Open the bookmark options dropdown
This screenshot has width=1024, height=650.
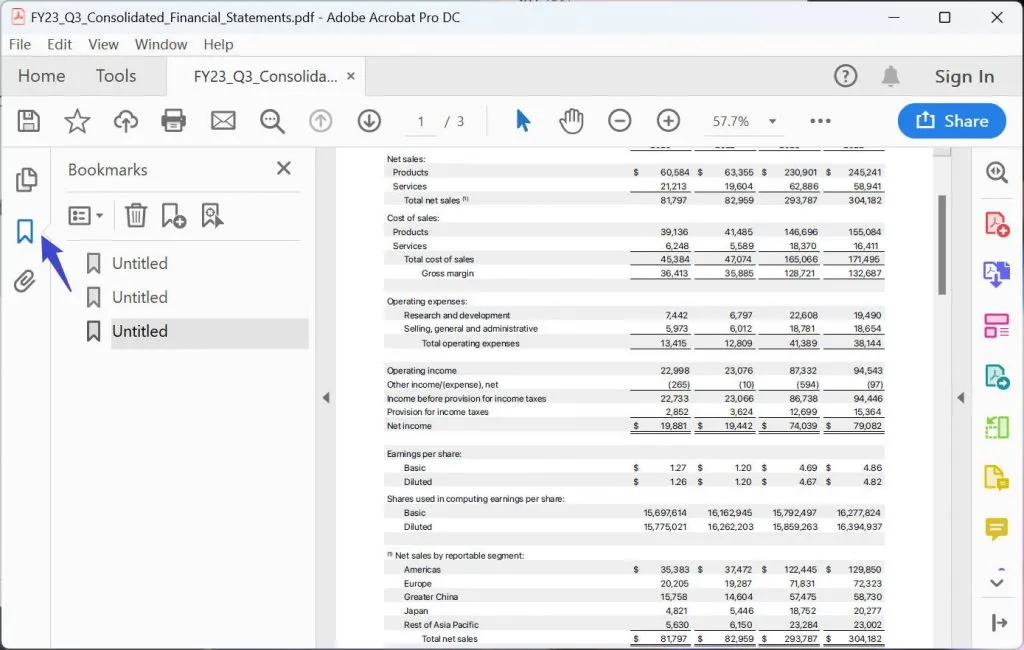pyautogui.click(x=88, y=215)
